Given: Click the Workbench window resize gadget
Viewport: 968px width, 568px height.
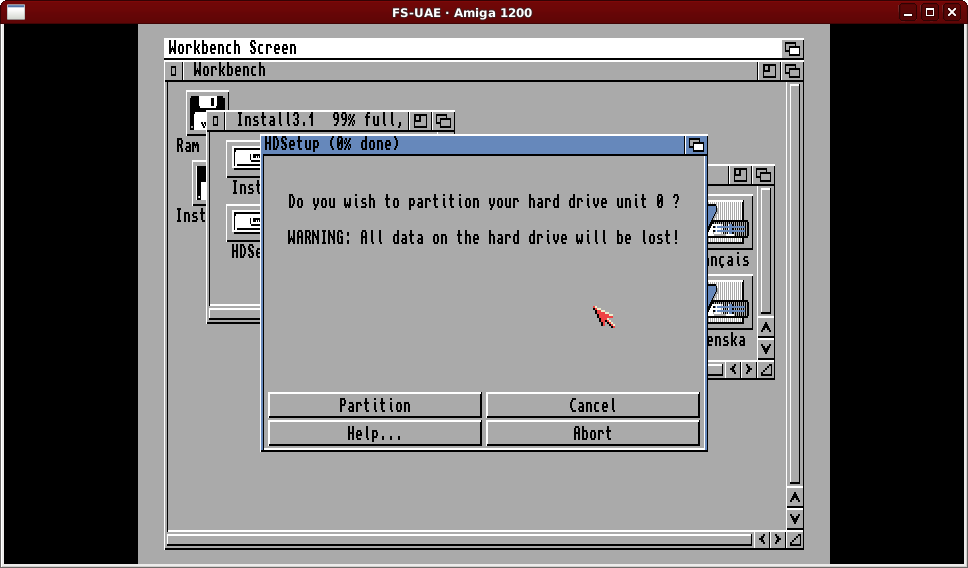Looking at the screenshot, I should [x=794, y=540].
